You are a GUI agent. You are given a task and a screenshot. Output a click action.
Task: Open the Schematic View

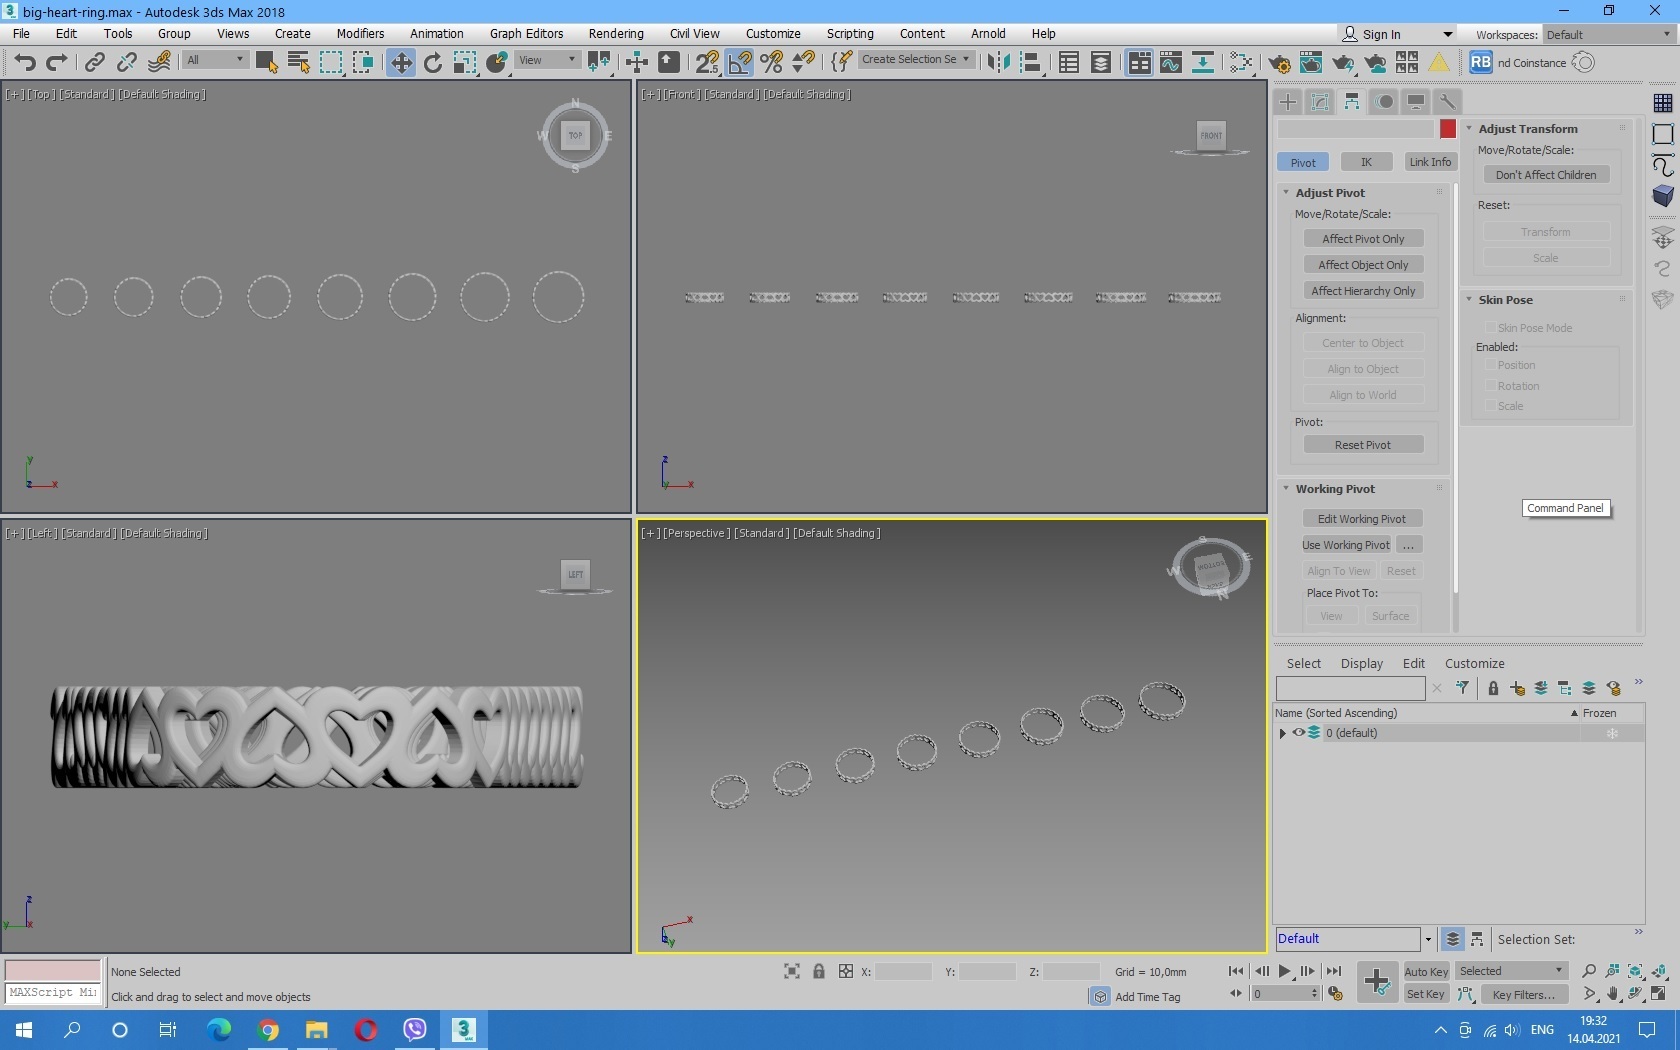[x=1203, y=63]
